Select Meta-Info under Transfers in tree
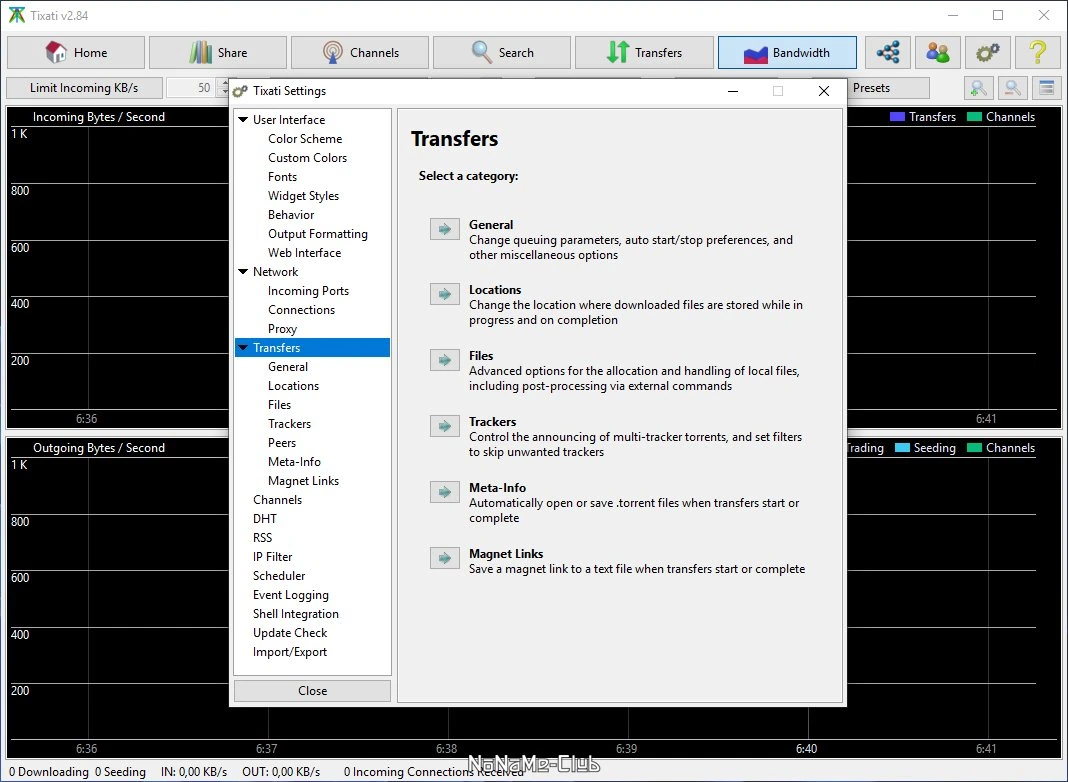Viewport: 1068px width, 782px height. coord(294,463)
